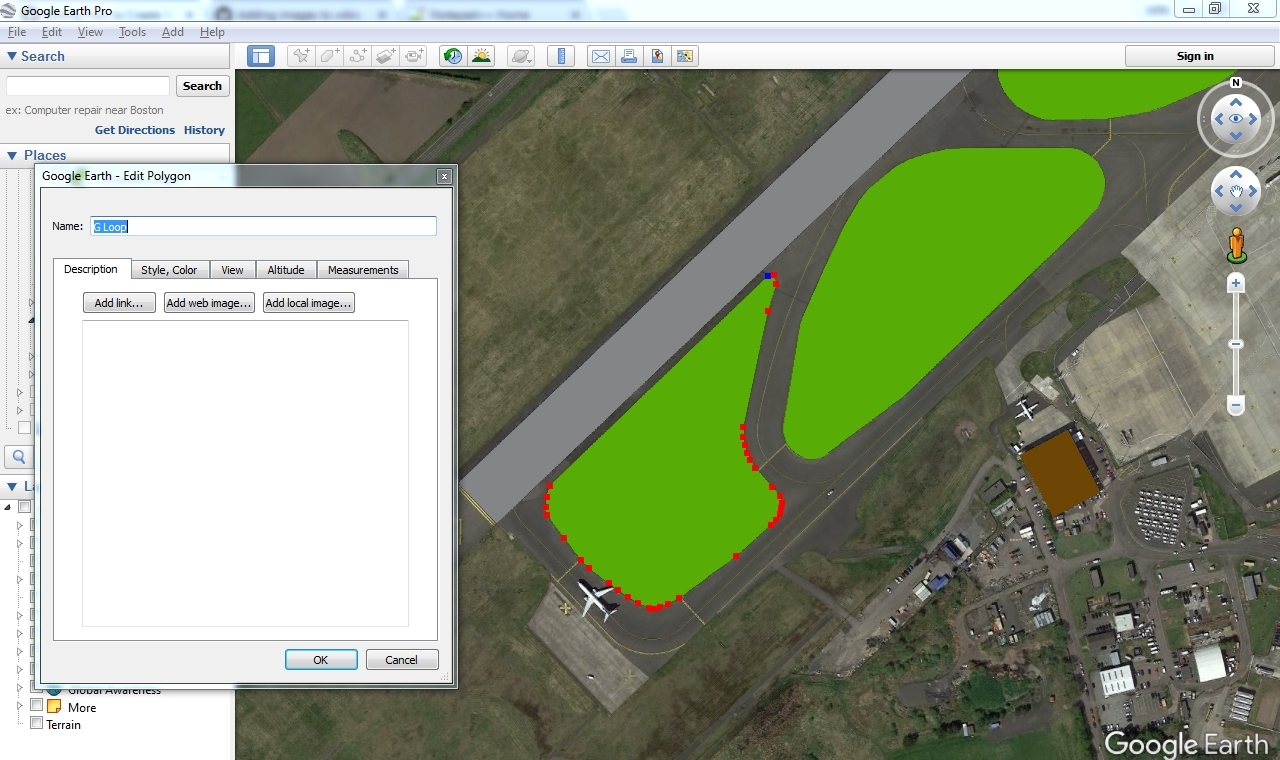Click the History link
The image size is (1280, 760).
(x=204, y=130)
